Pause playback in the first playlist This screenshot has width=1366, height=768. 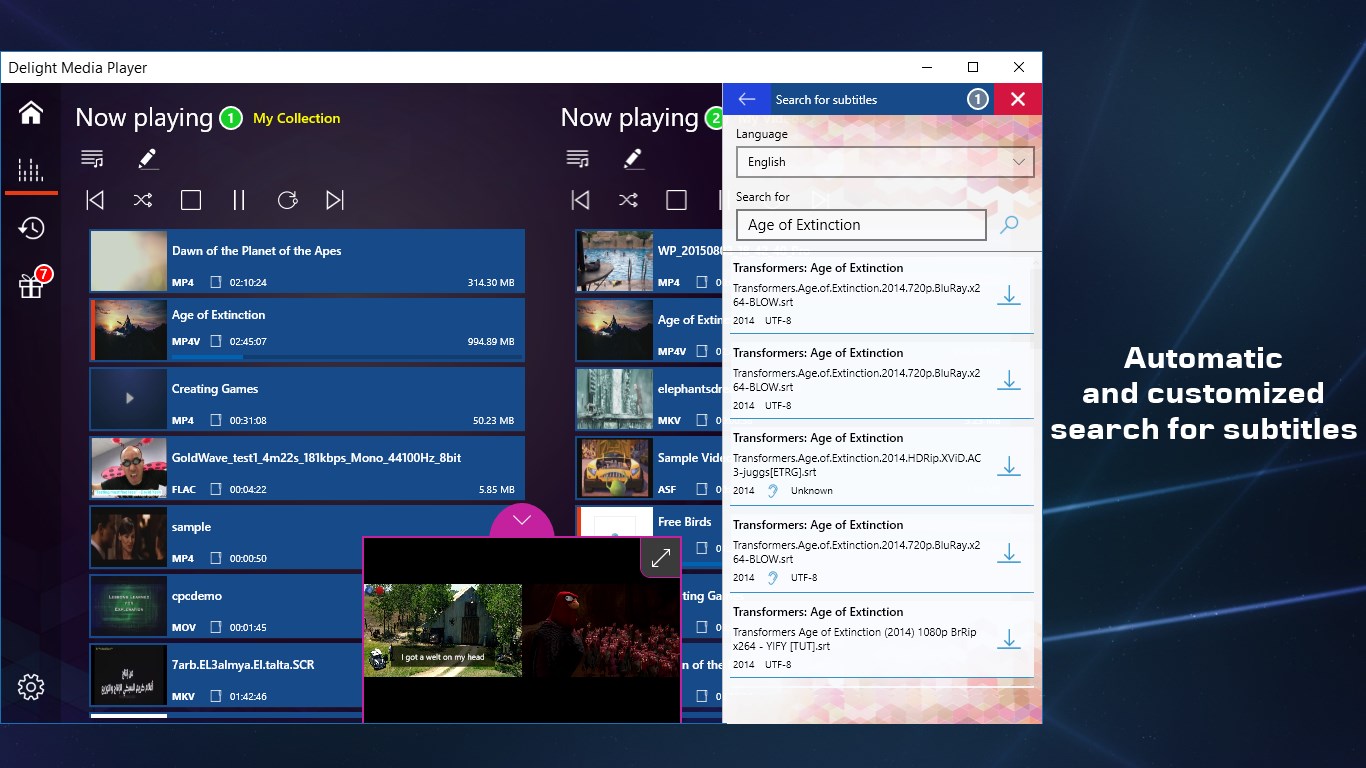pos(239,200)
